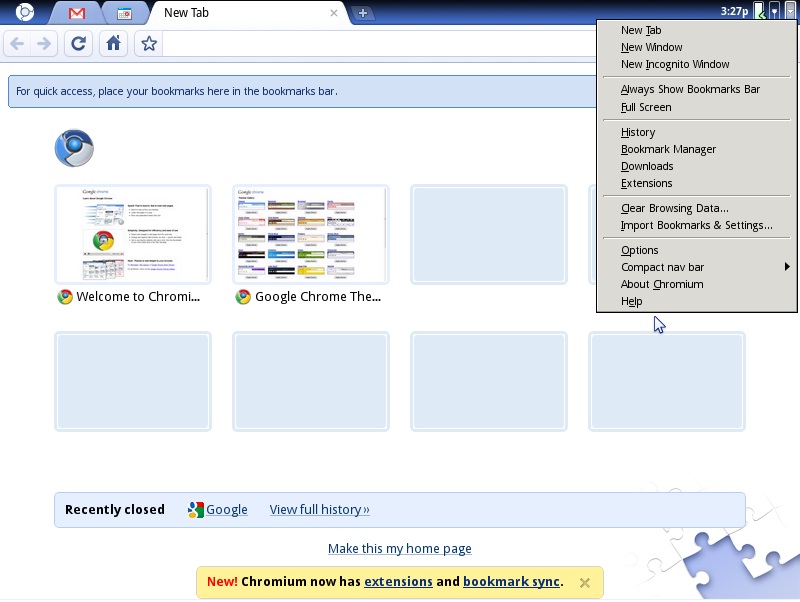Image resolution: width=800 pixels, height=602 pixels.
Task: Bookmark this page with star icon
Action: 148,44
